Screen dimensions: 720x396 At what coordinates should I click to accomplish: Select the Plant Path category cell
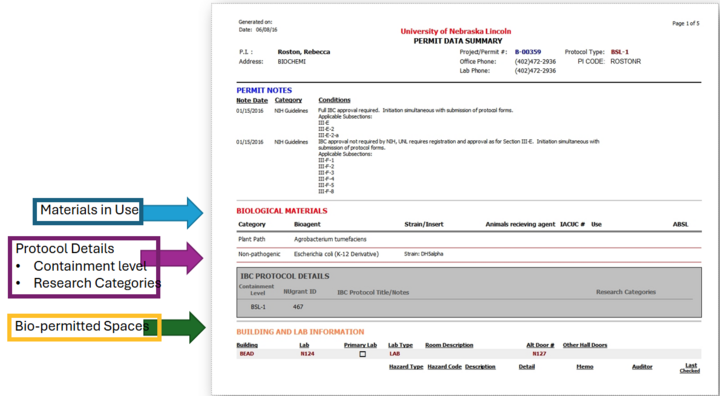[x=252, y=239]
